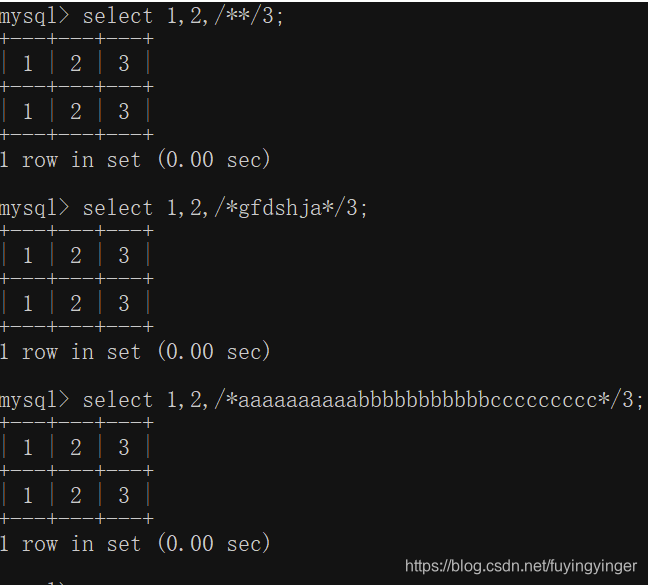The height and width of the screenshot is (585, 648).
Task: Click the header cell '1' in third table
Action: [28, 447]
